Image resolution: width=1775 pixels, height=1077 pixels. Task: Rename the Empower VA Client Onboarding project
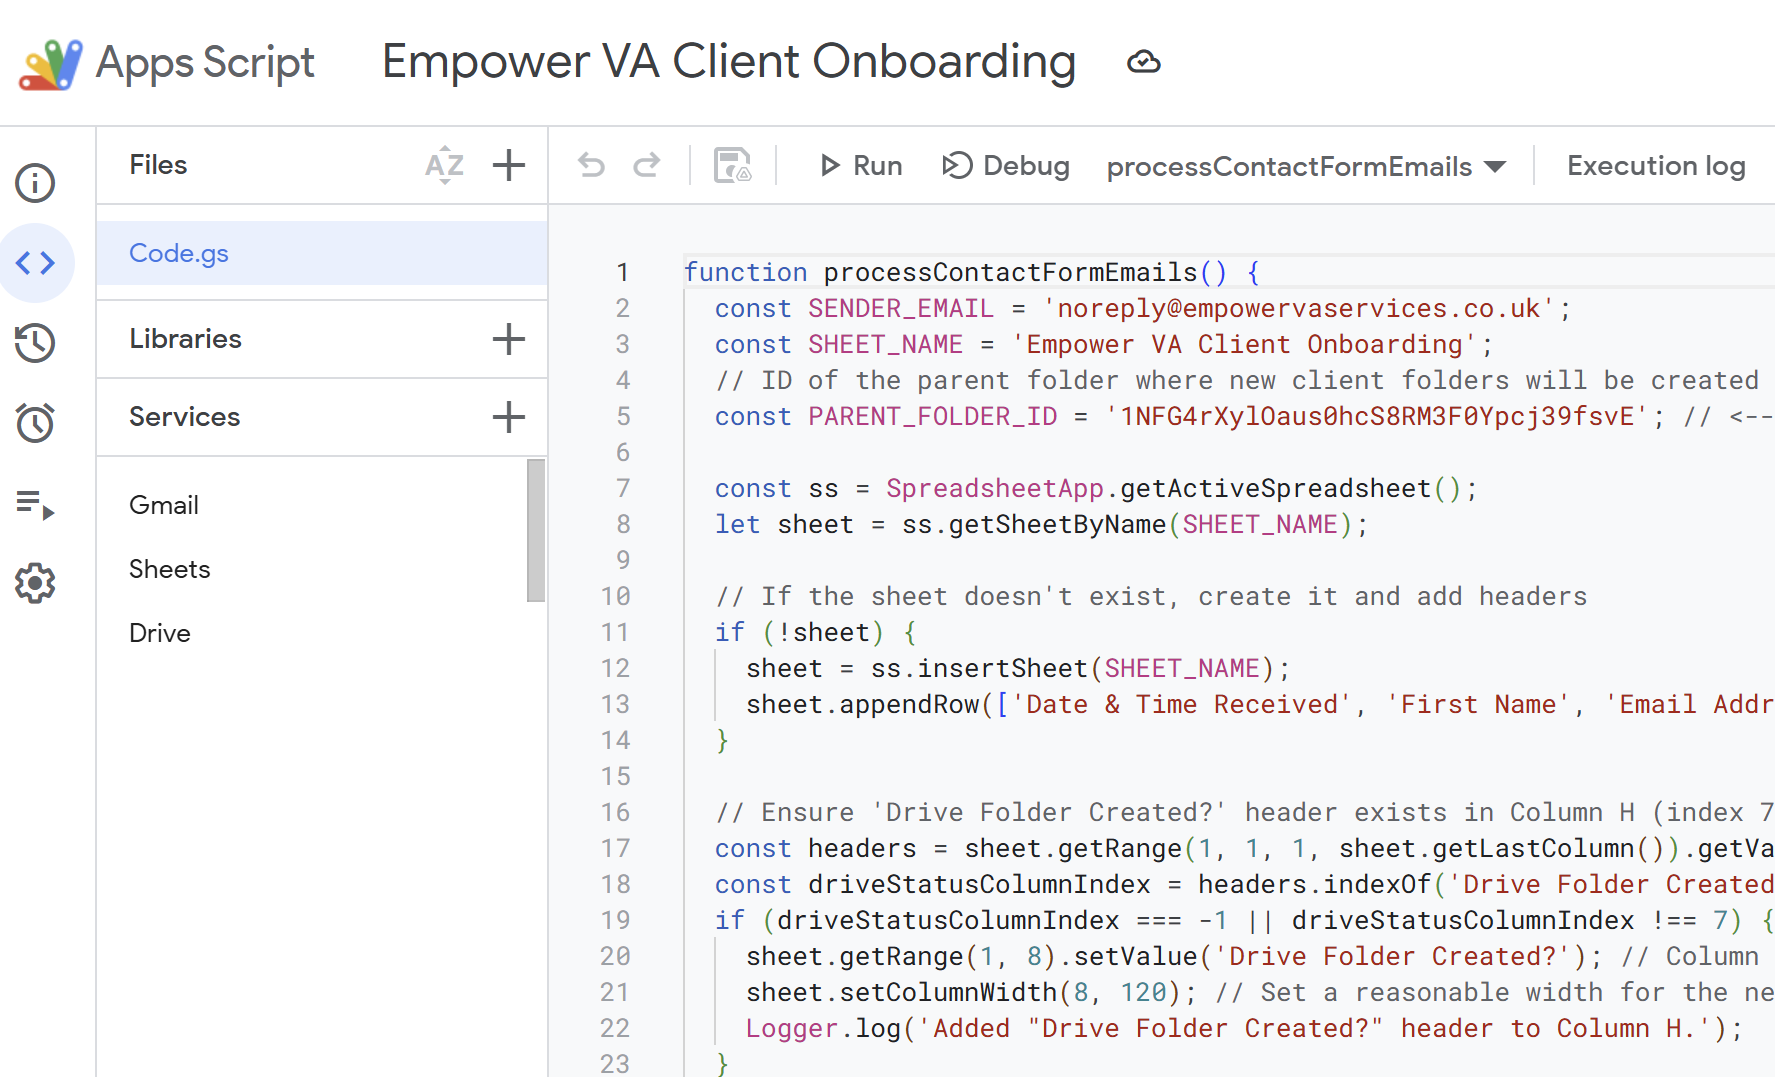728,62
